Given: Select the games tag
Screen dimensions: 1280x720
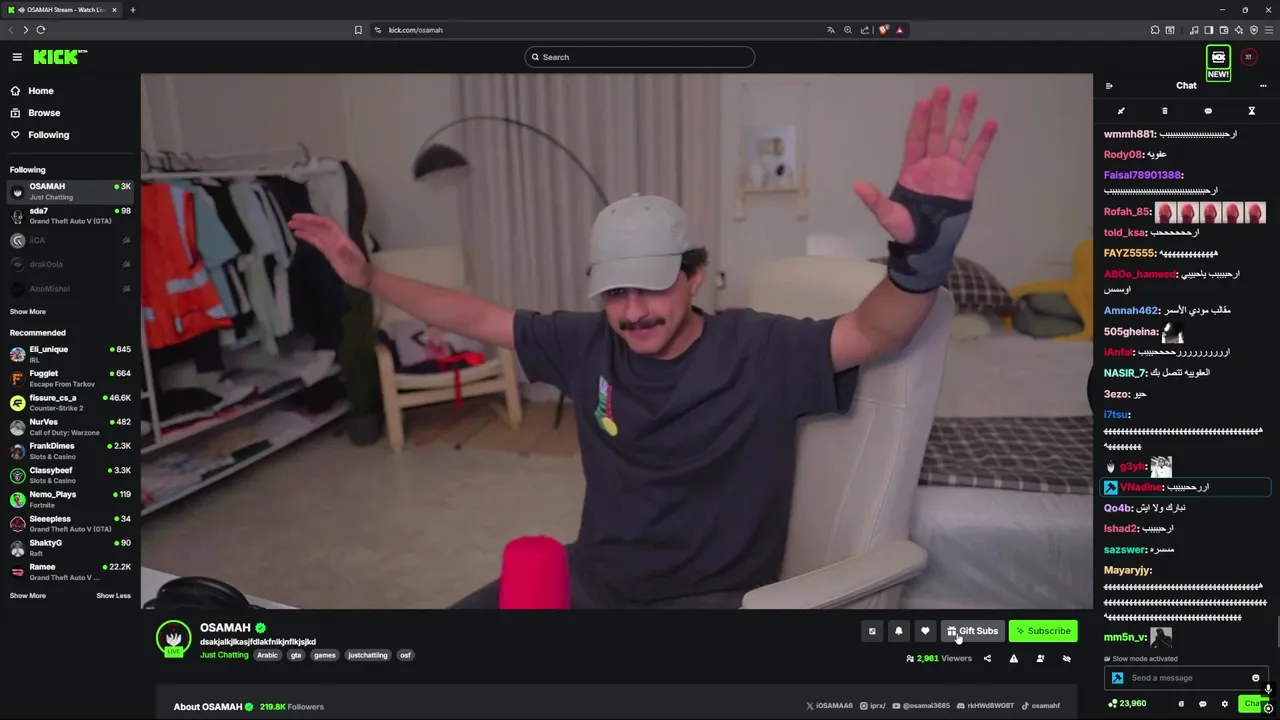Looking at the screenshot, I should pyautogui.click(x=325, y=655).
